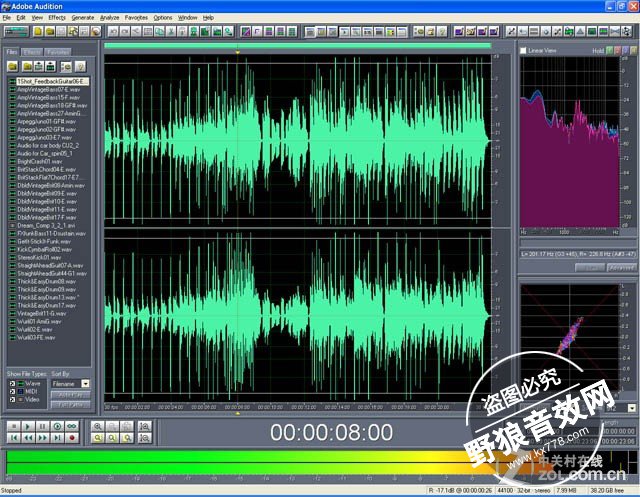Screen dimensions: 640x497
Task: Toggle Video file type checkbox
Action: click(12, 399)
